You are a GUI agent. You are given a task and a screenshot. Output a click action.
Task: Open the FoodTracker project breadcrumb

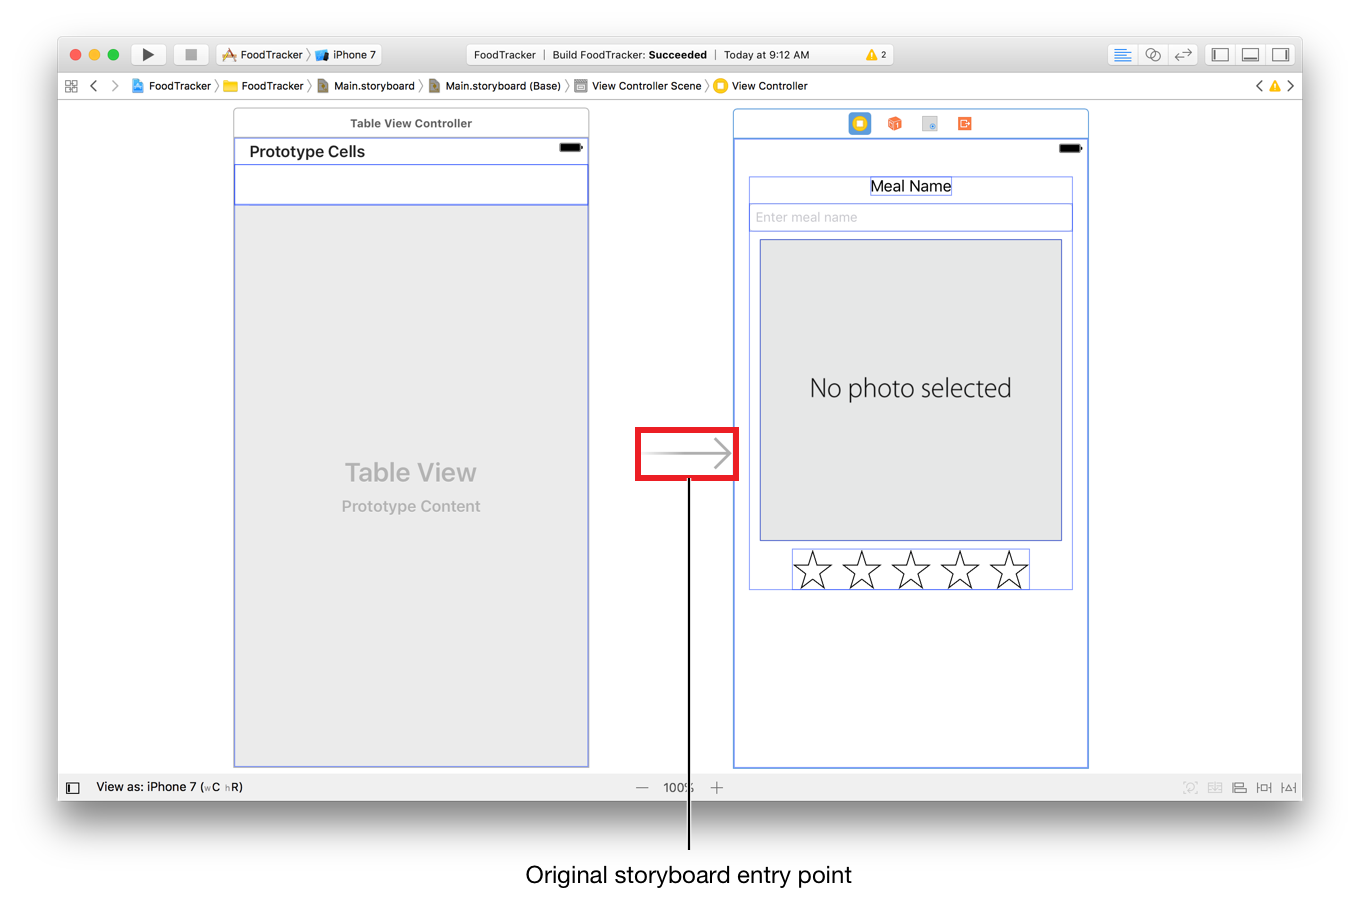click(x=171, y=86)
